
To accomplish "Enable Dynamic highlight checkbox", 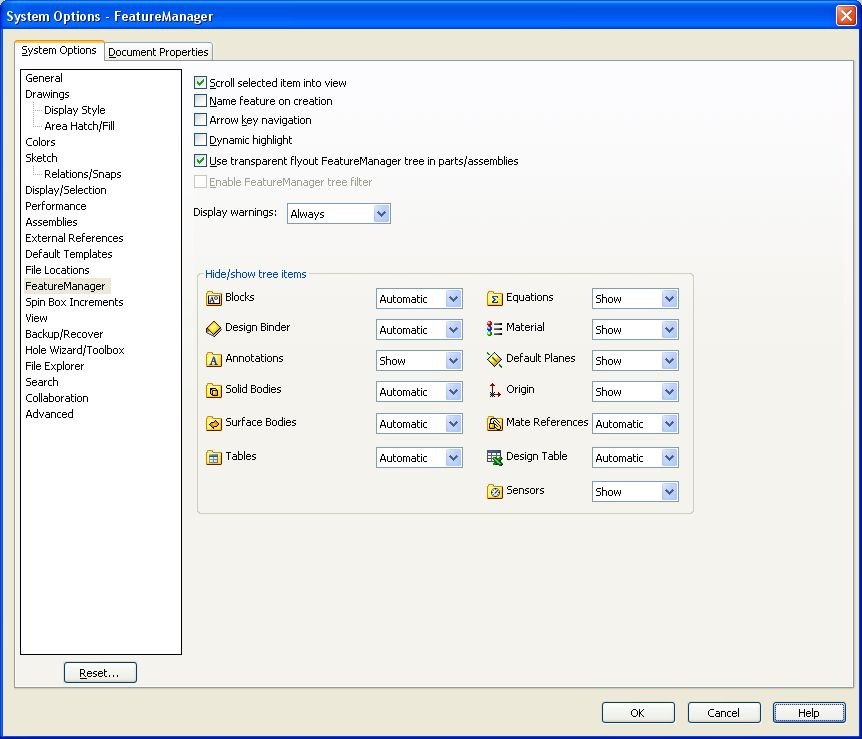I will pos(200,140).
